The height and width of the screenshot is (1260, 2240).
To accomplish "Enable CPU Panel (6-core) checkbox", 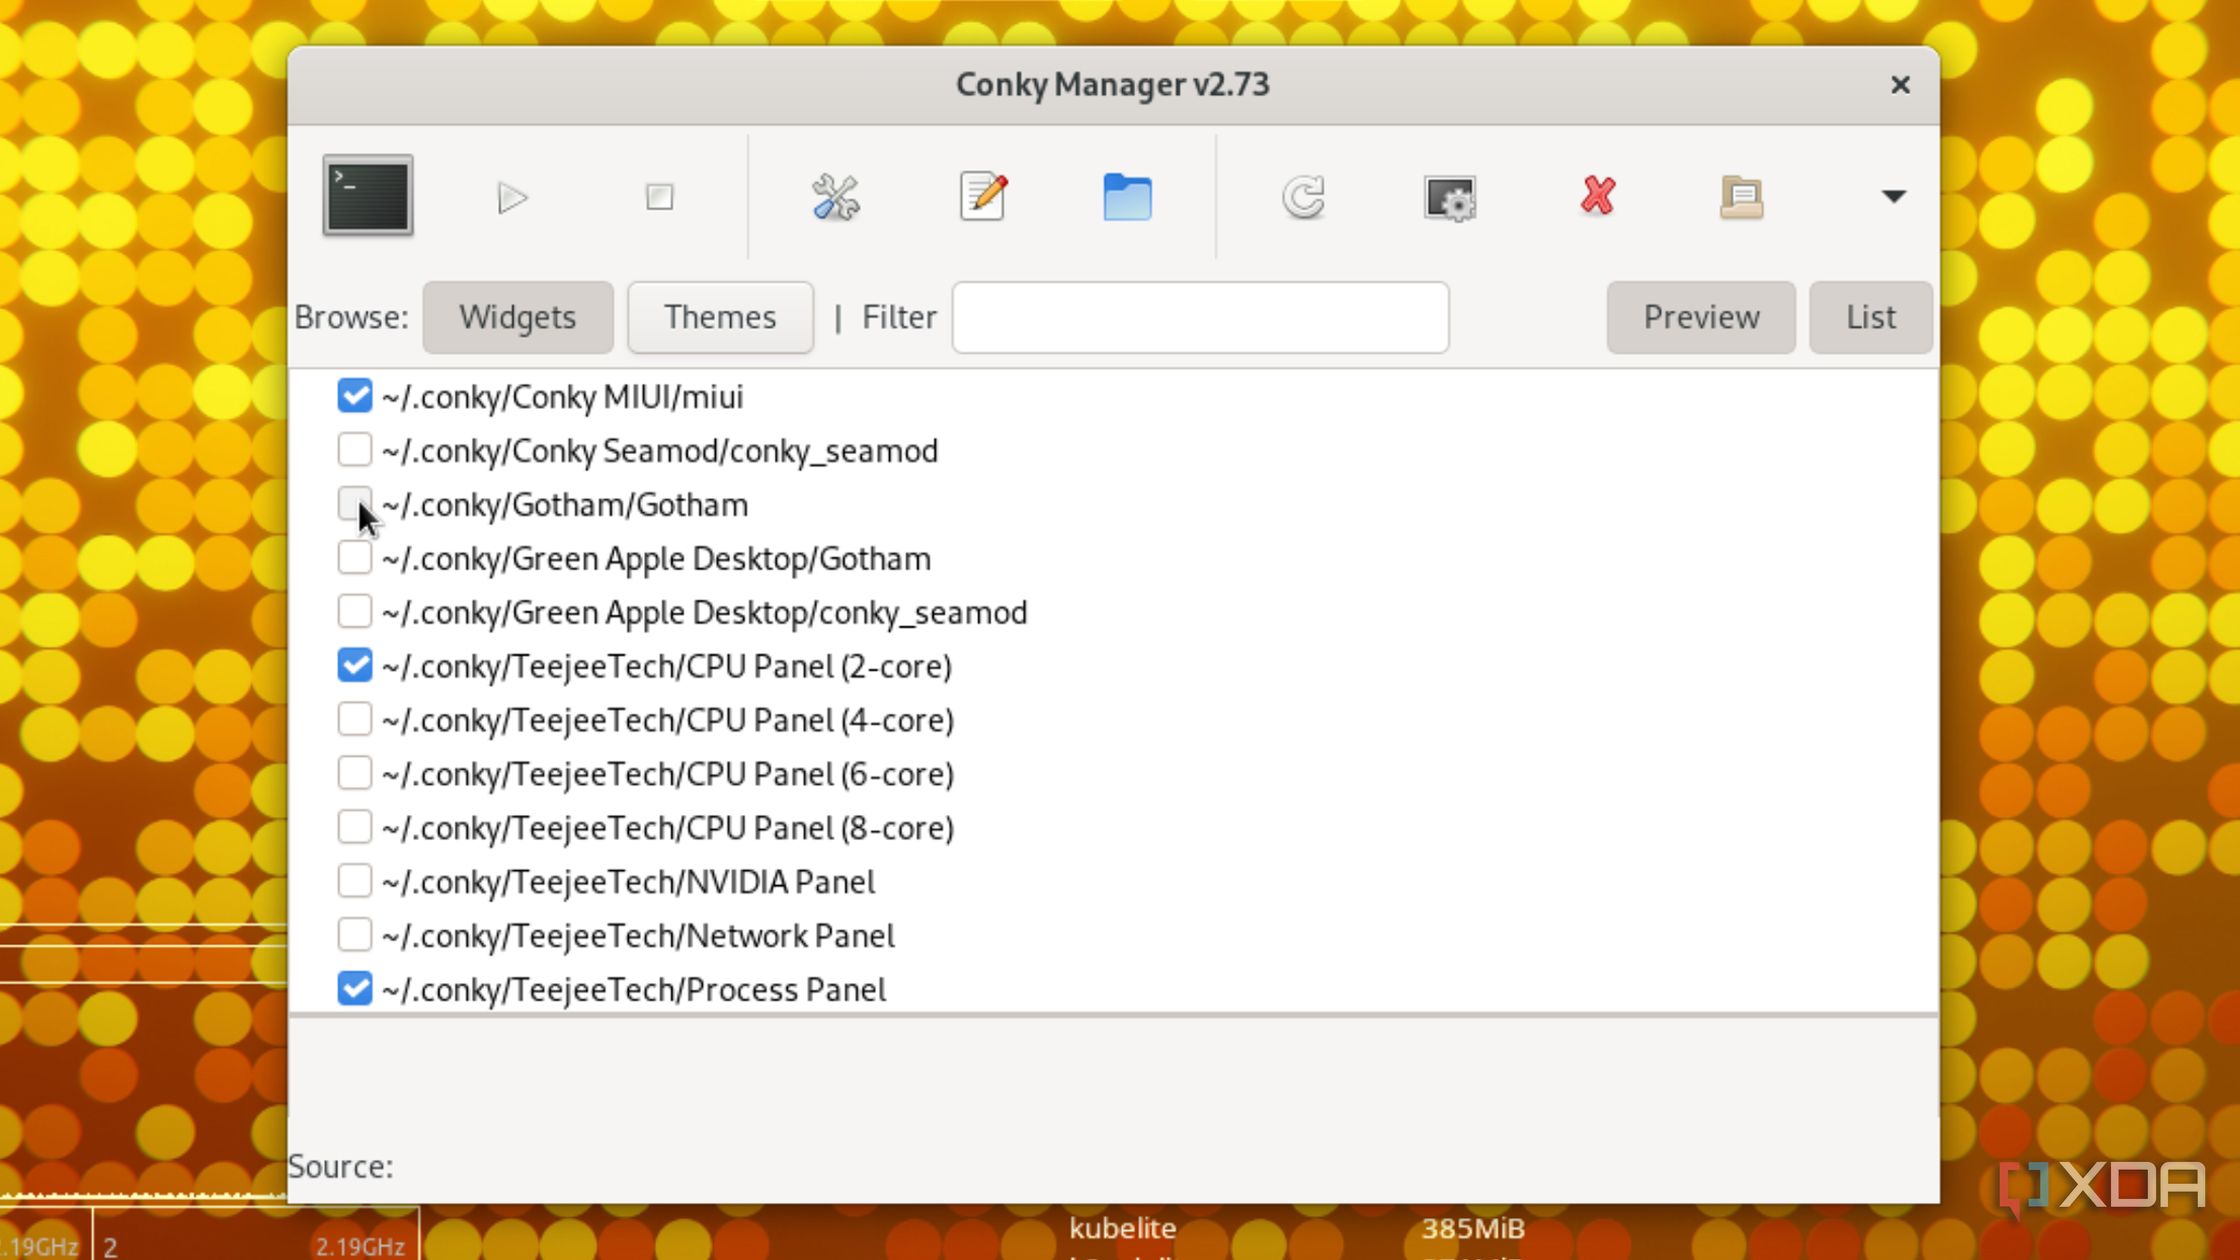I will coord(354,773).
